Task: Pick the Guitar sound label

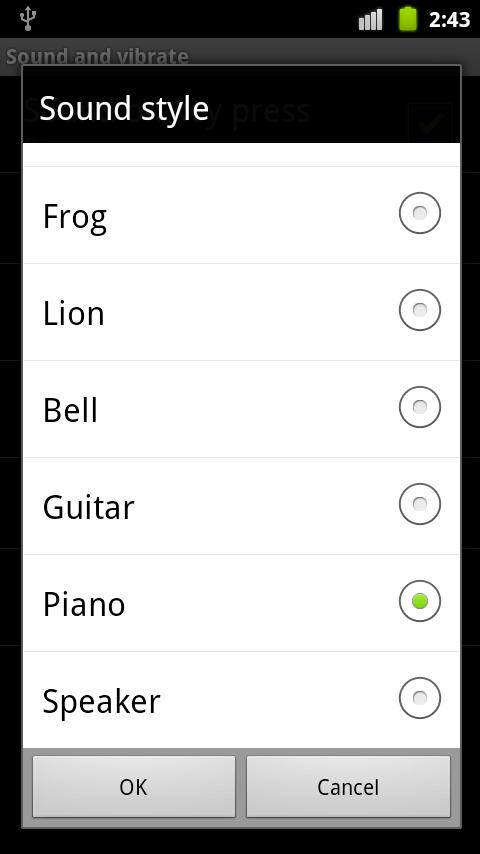Action: 88,507
